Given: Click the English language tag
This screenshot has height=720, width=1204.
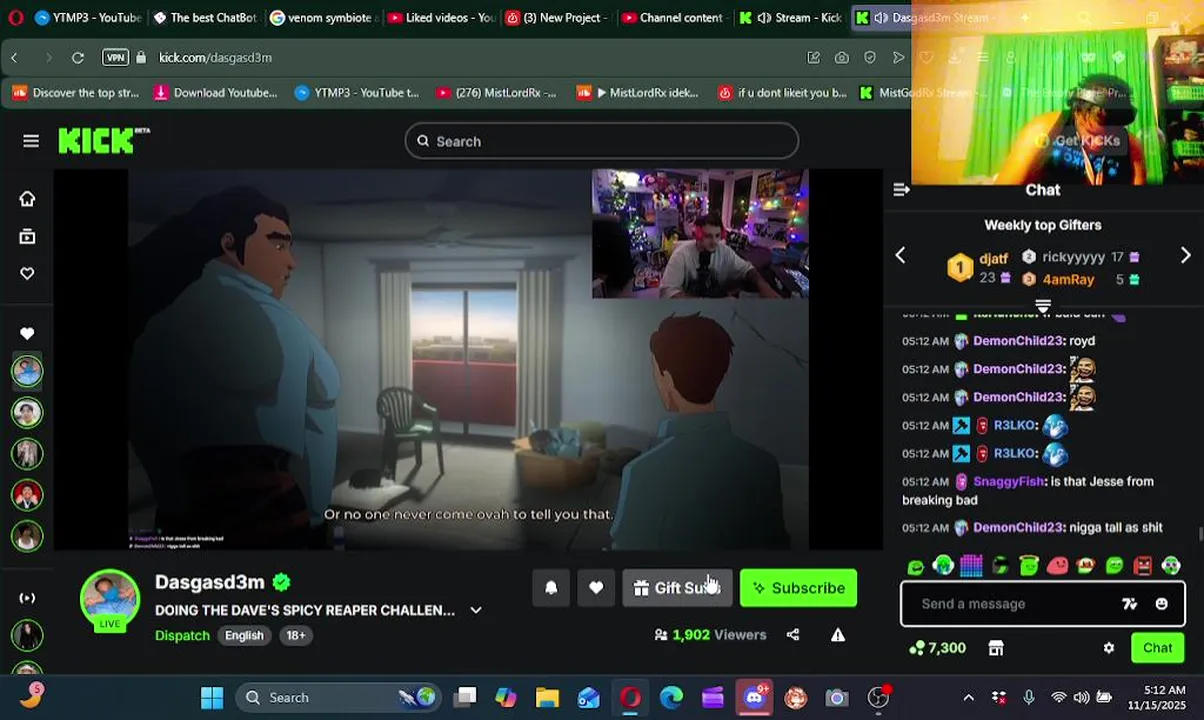Looking at the screenshot, I should pos(244,635).
